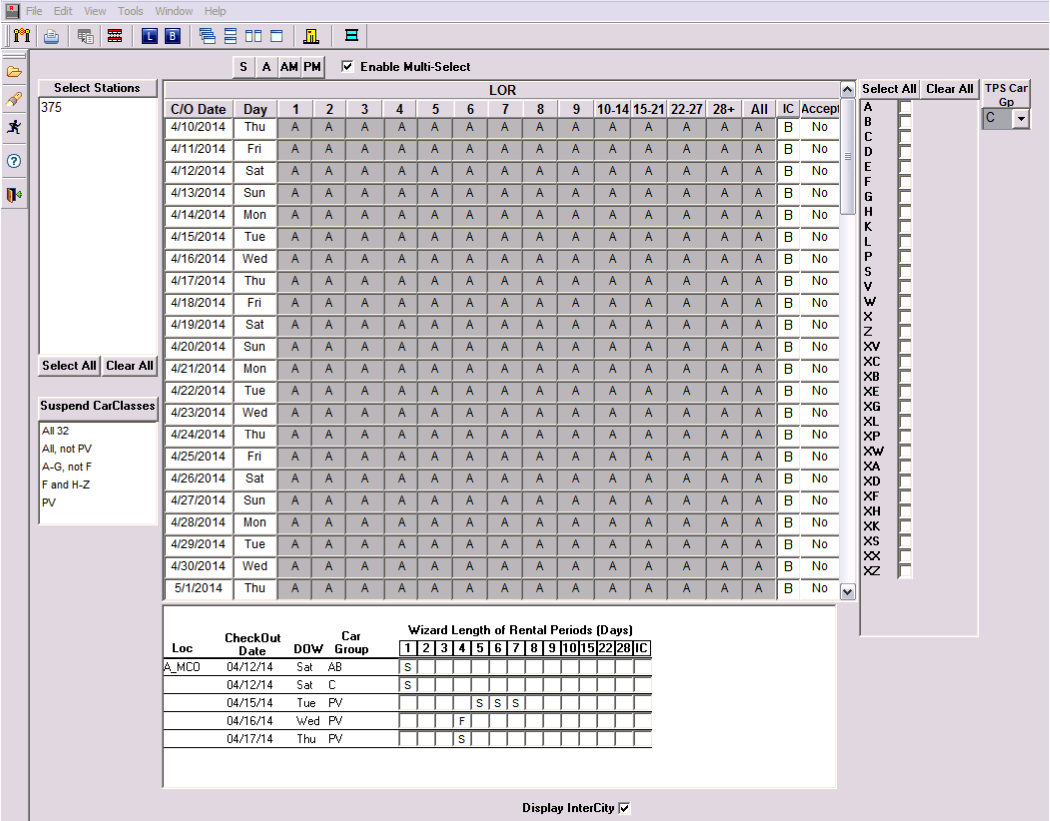Image resolution: width=1050 pixels, height=821 pixels.
Task: Click the LOR grid scrollbar thumb
Action: click(x=847, y=156)
